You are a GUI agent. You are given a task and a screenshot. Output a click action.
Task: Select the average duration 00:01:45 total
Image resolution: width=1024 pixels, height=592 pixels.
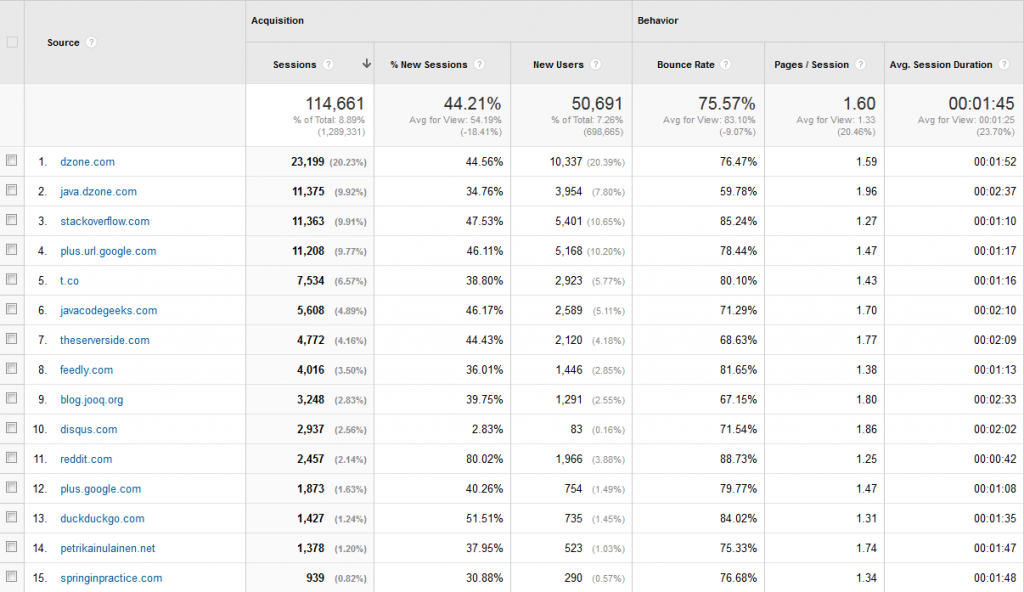[x=982, y=104]
